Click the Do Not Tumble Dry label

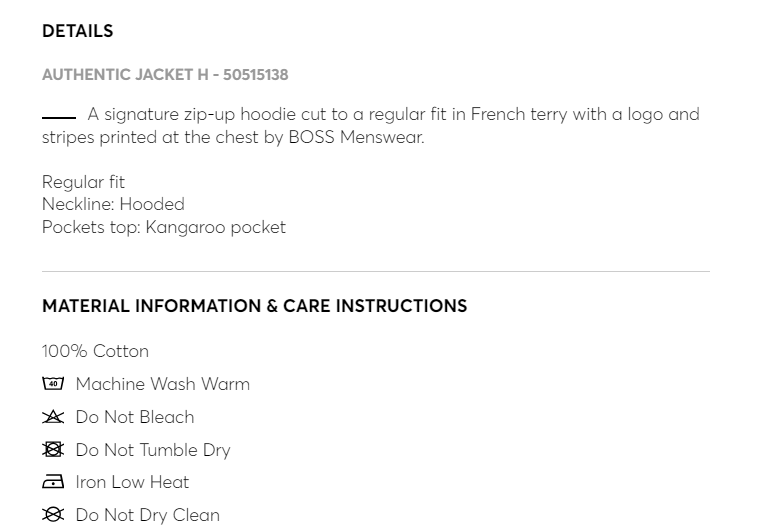[x=153, y=450]
